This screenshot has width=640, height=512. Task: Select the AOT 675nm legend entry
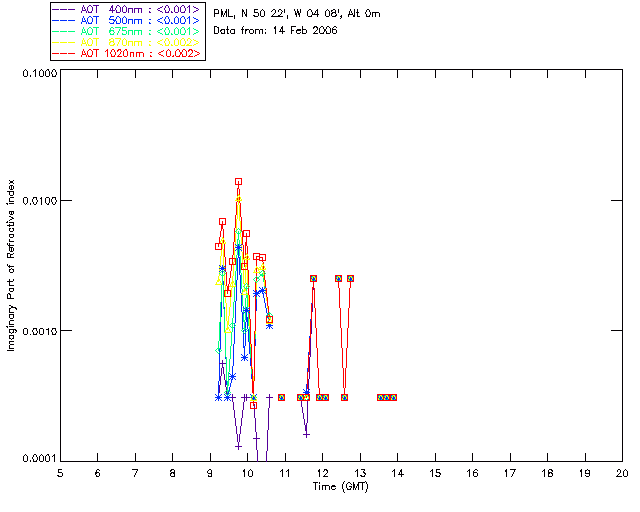127,31
